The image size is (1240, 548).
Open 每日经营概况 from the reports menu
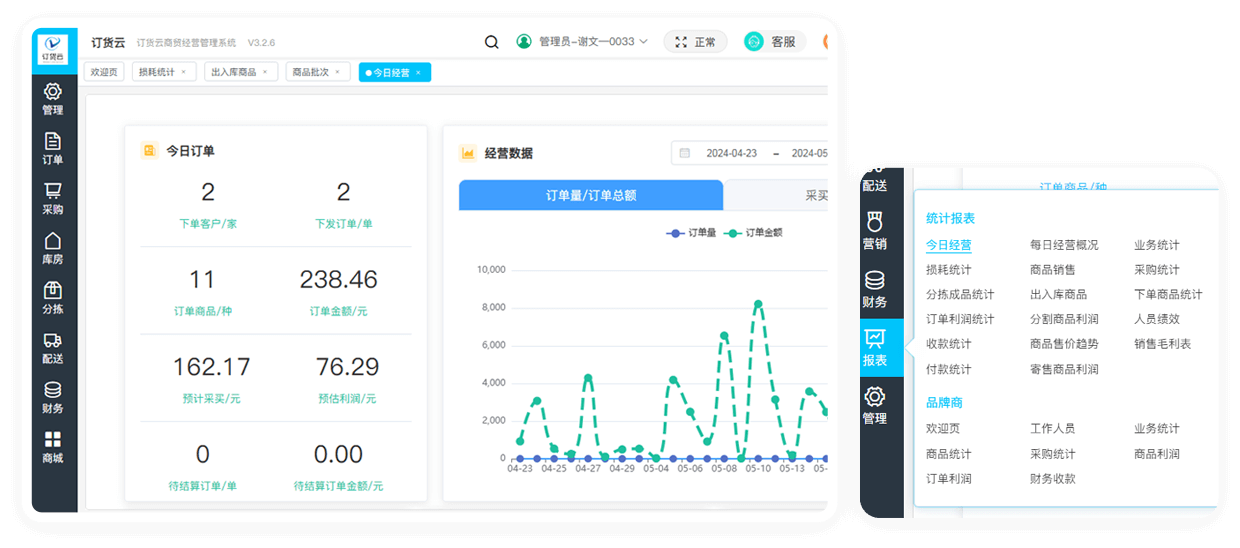click(1063, 245)
